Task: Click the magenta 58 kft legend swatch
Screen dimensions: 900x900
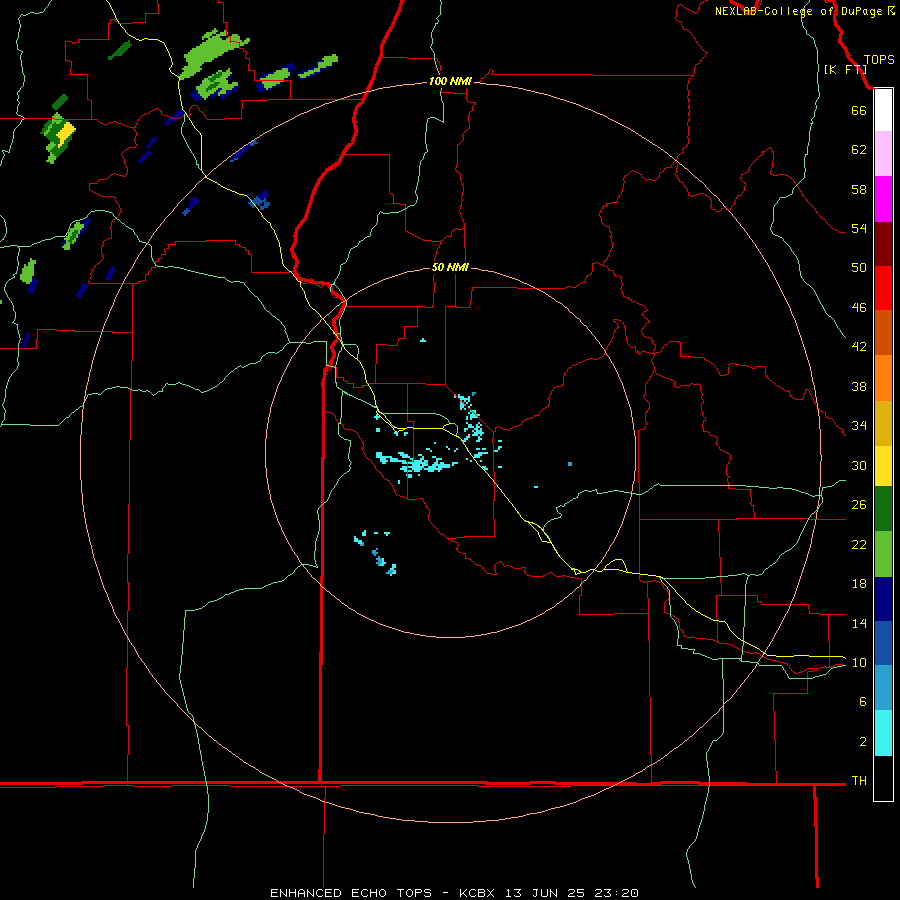Action: pyautogui.click(x=883, y=199)
